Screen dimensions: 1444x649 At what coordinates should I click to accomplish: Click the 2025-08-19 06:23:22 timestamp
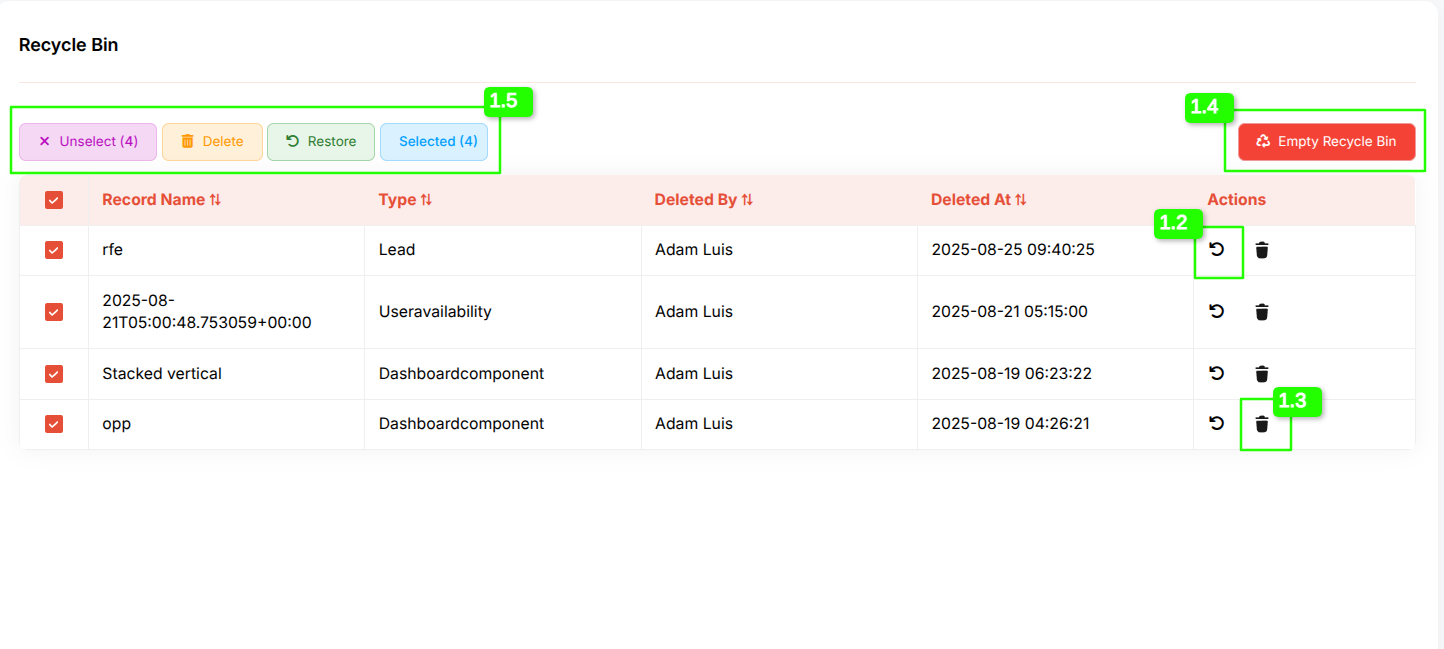[1012, 374]
